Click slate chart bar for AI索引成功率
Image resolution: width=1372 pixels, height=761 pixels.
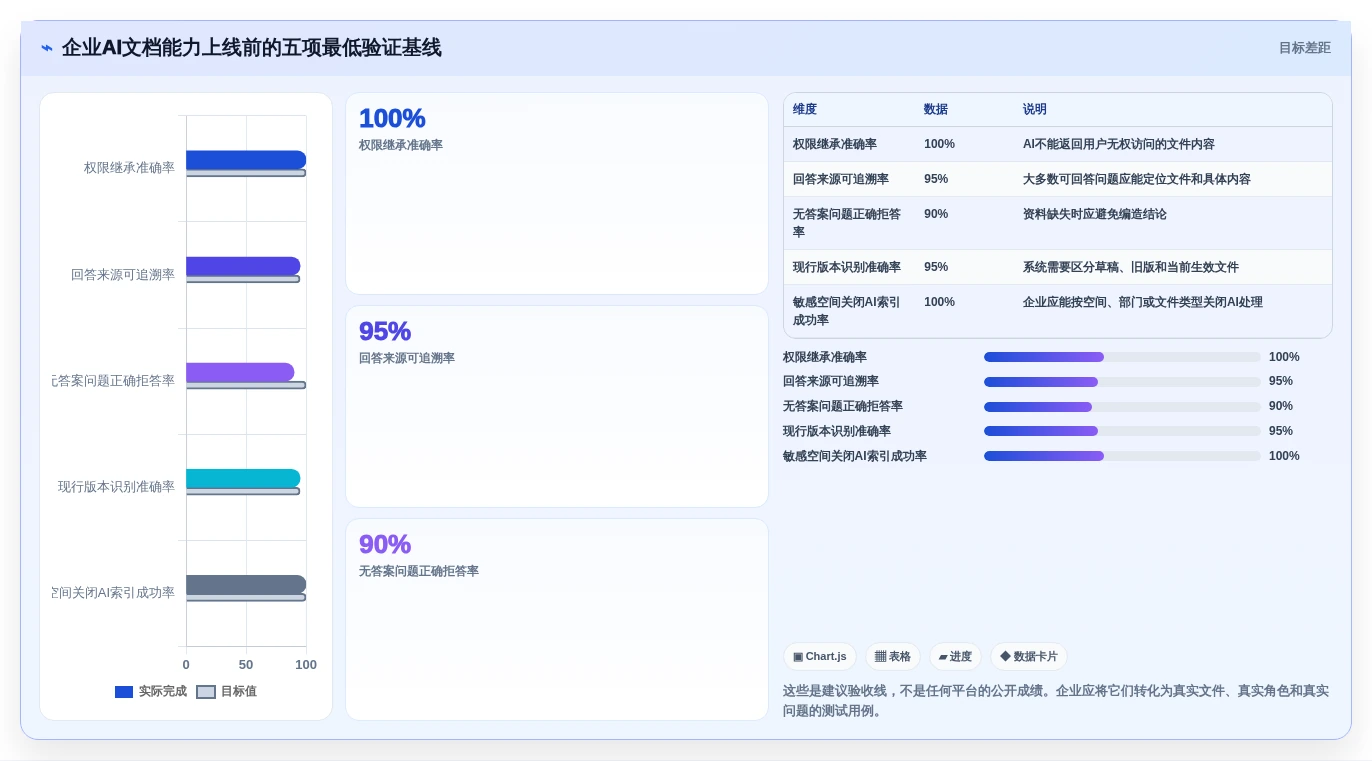[246, 585]
